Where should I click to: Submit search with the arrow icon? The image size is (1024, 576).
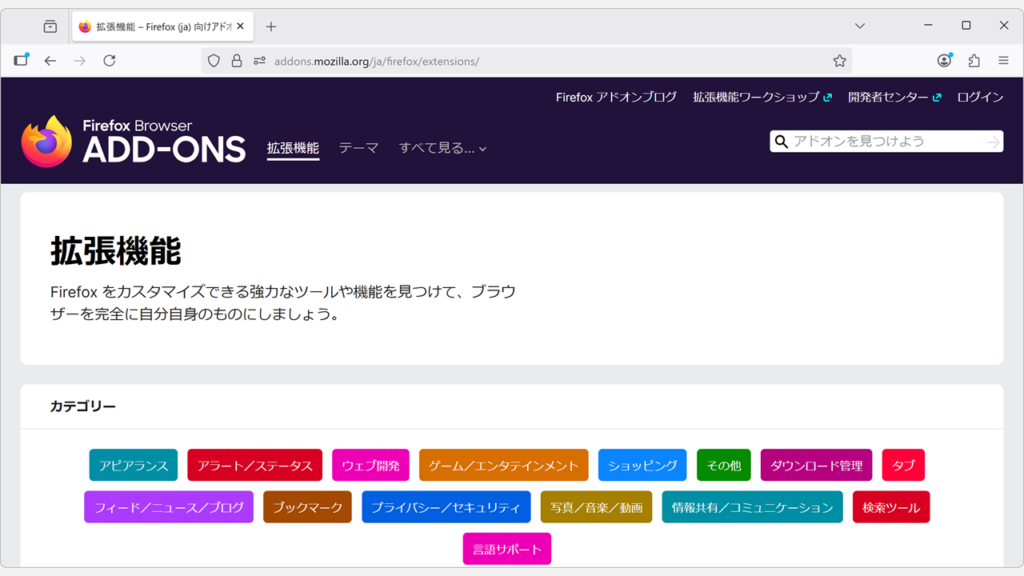tap(993, 142)
